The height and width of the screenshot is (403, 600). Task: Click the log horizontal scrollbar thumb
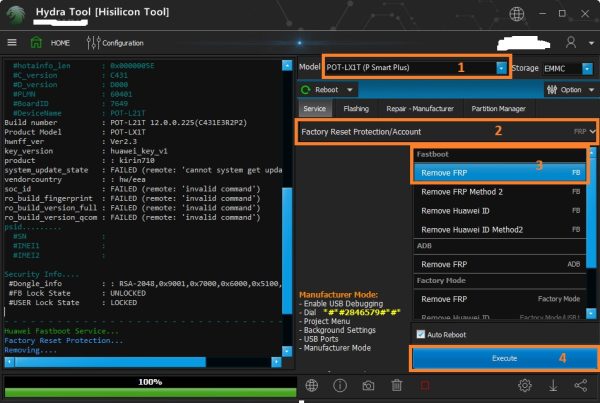pyautogui.click(x=110, y=362)
